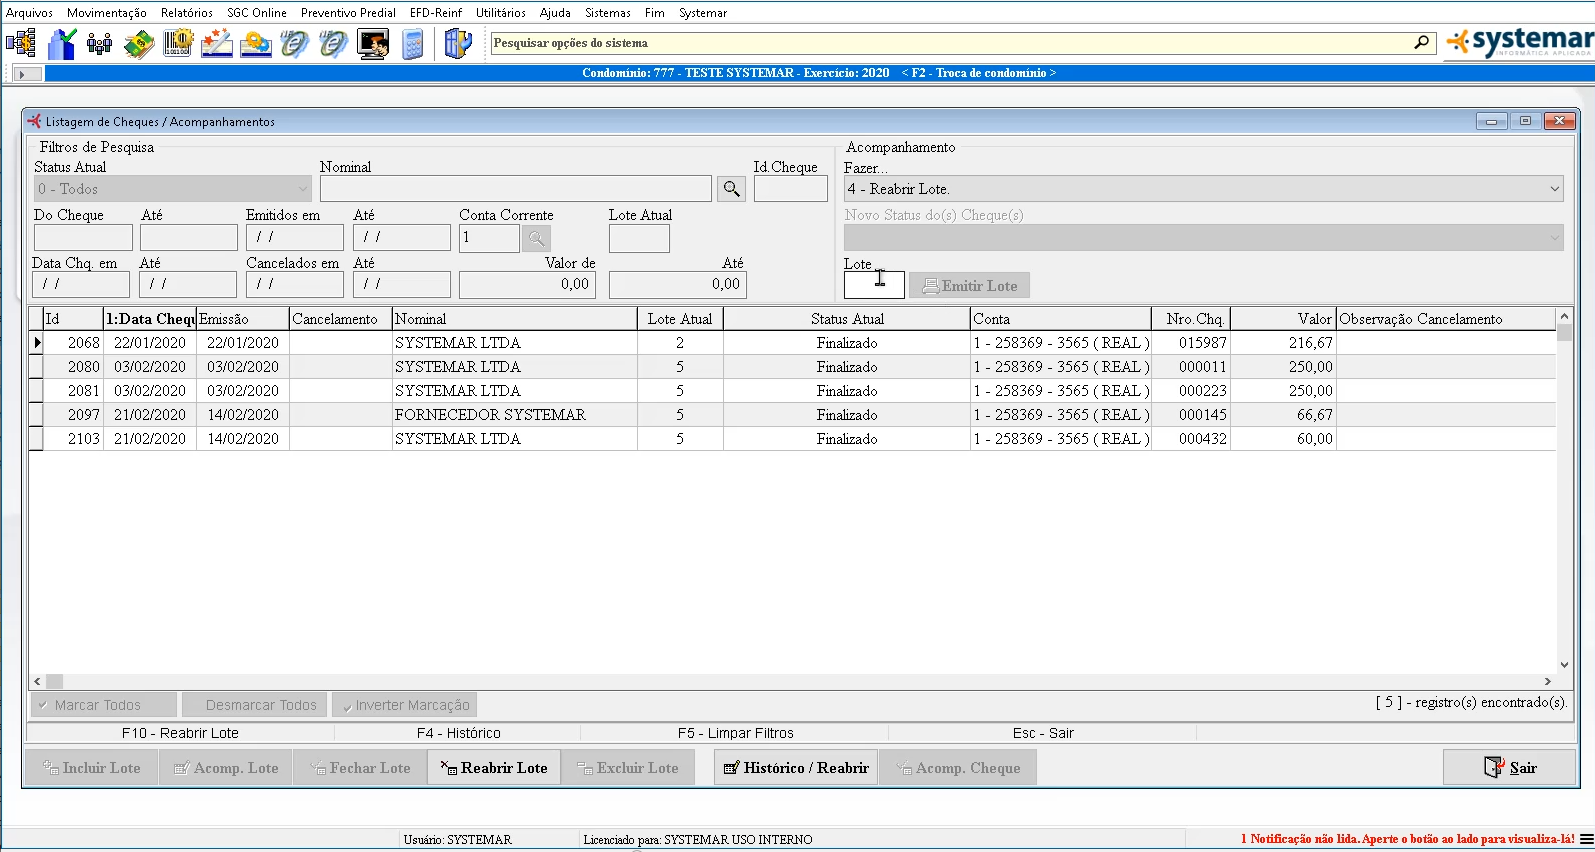1595x852 pixels.
Task: Open the Utilitários menu
Action: pos(500,13)
